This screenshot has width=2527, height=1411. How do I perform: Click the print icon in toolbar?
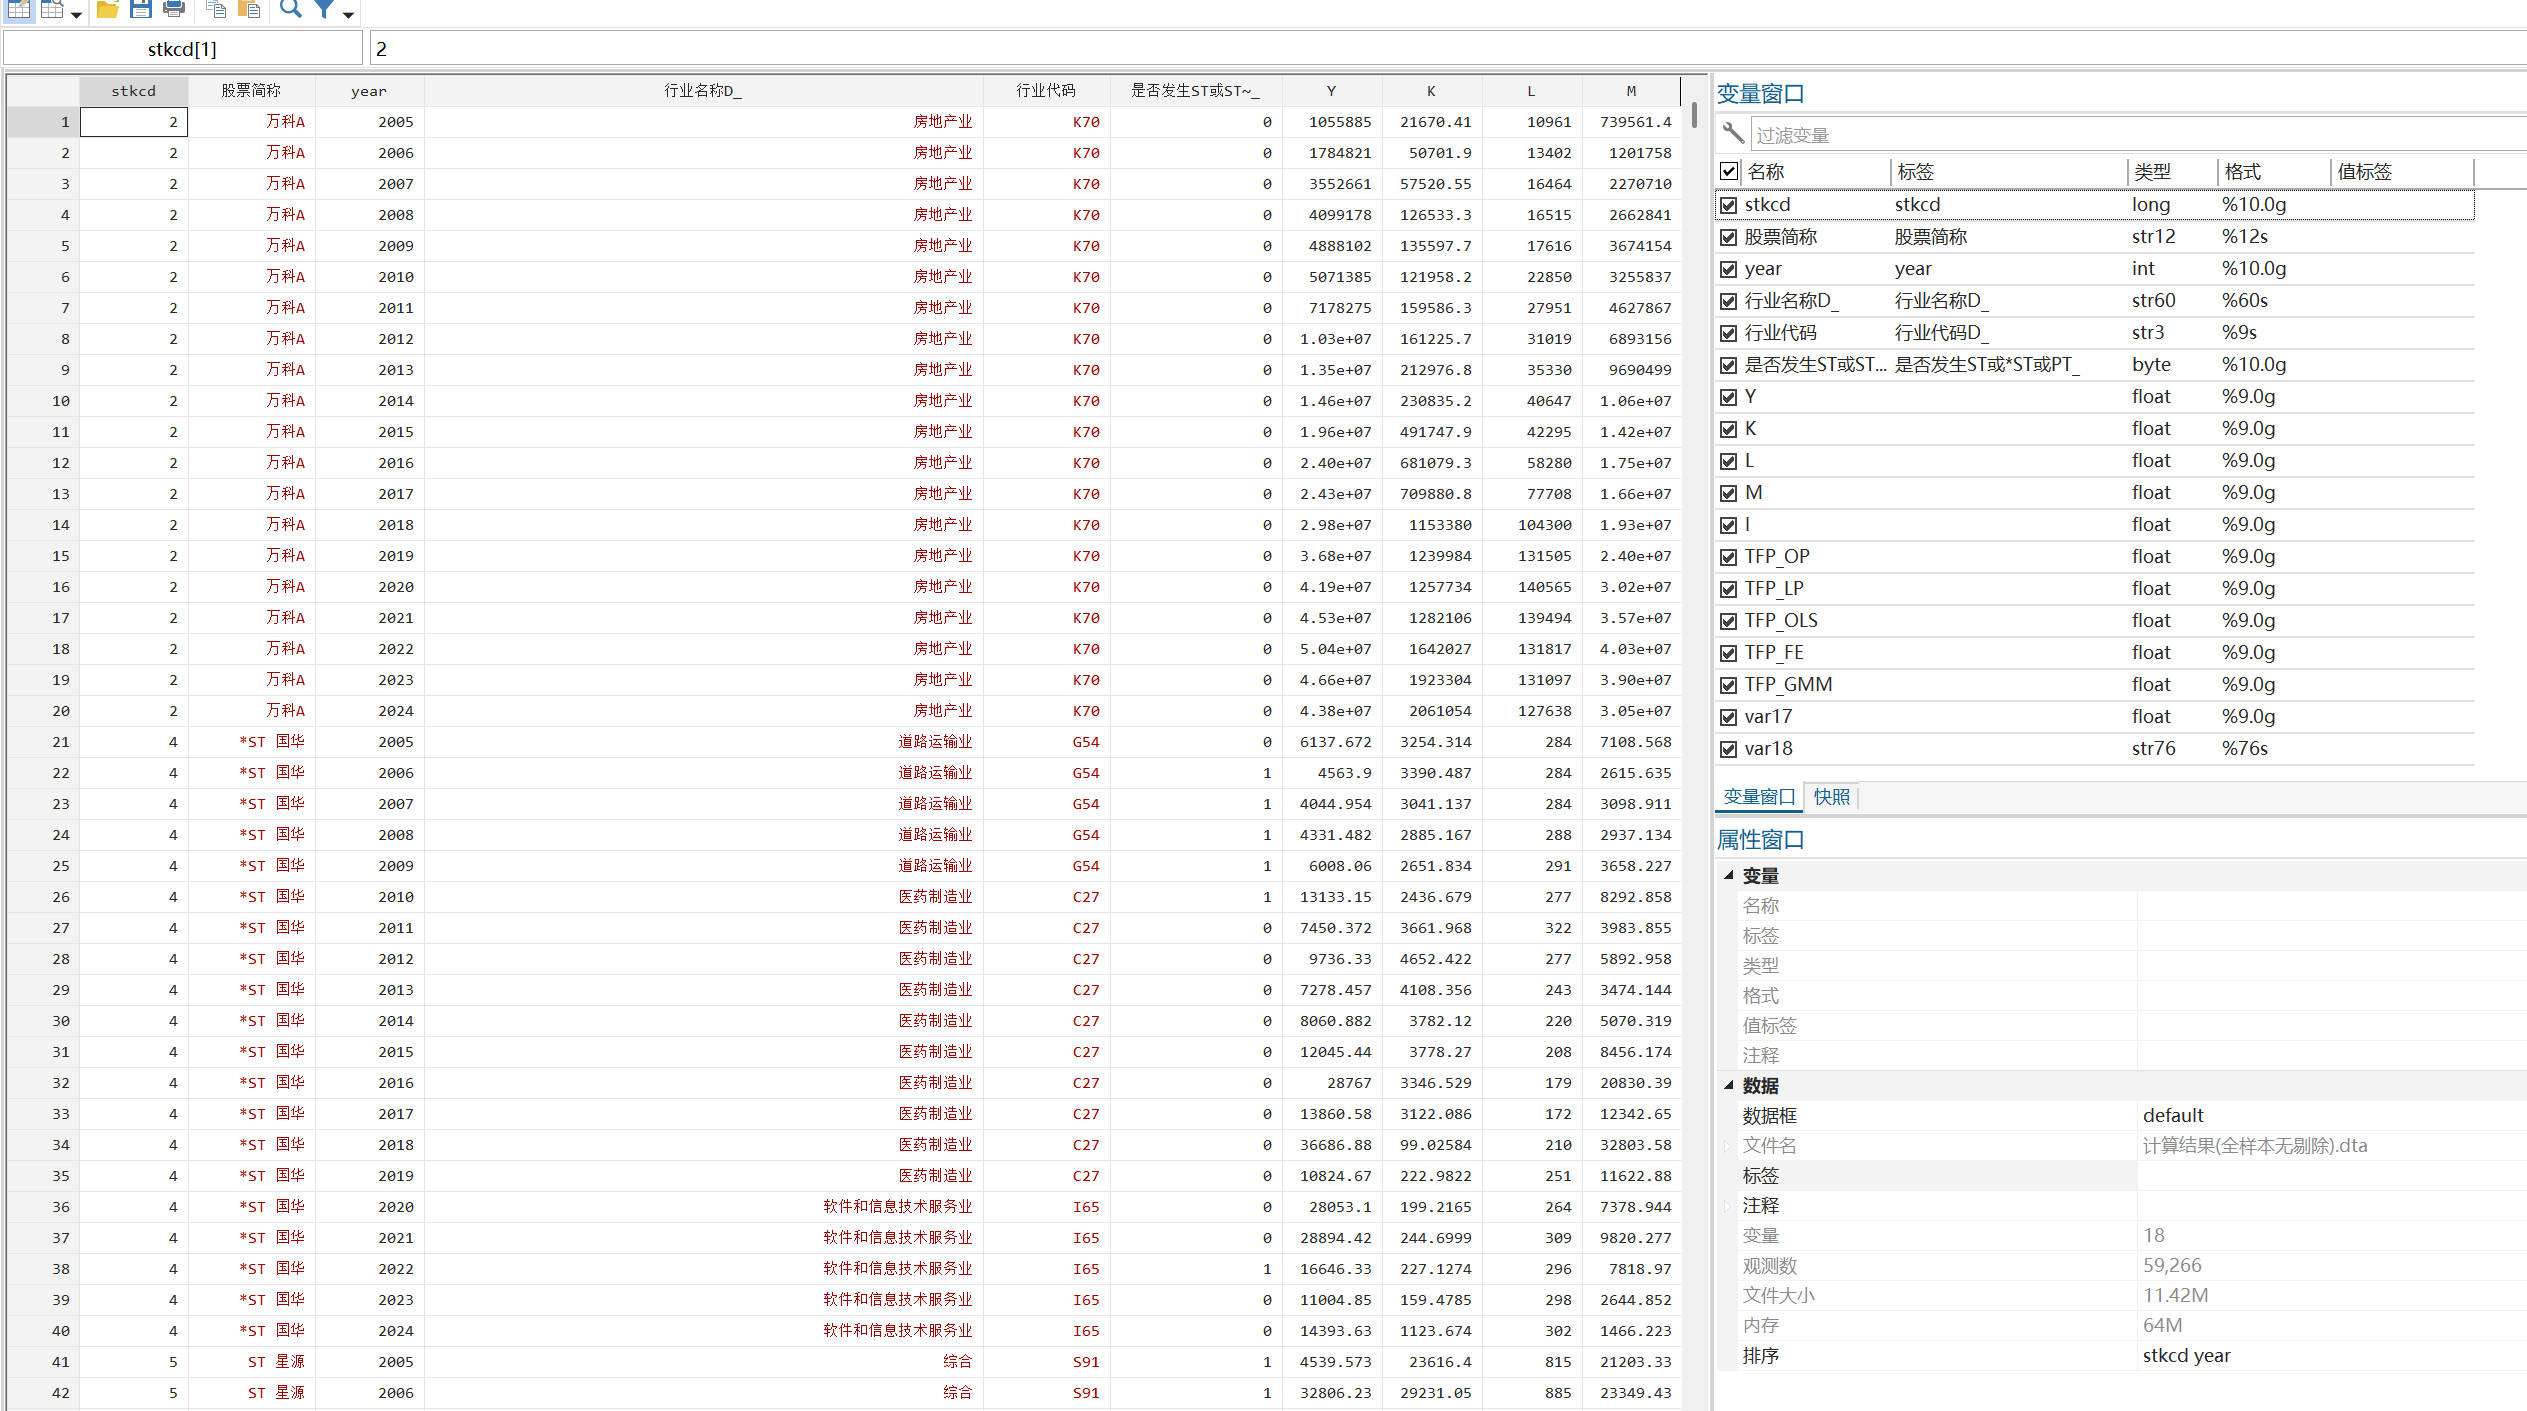(174, 10)
